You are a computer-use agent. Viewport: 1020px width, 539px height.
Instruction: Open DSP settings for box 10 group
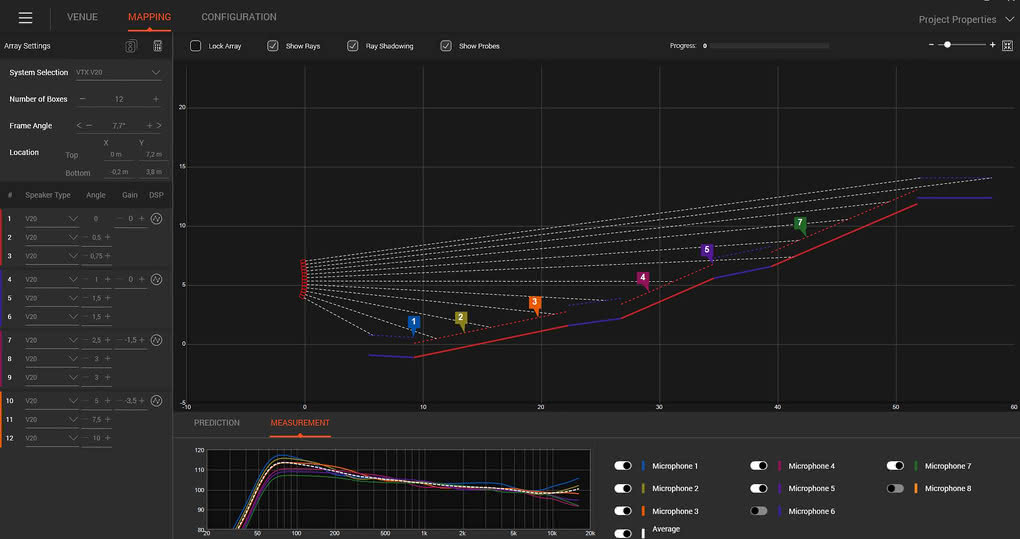(x=156, y=401)
